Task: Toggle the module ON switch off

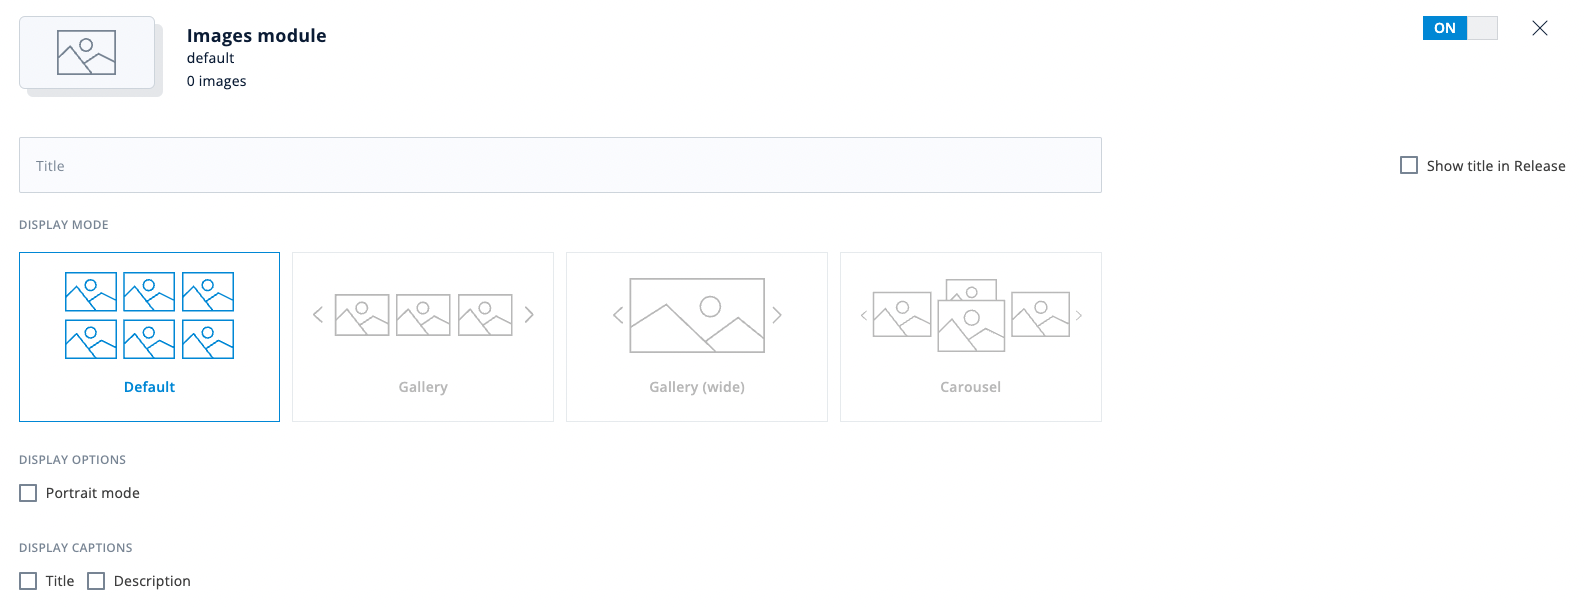Action: click(x=1460, y=28)
